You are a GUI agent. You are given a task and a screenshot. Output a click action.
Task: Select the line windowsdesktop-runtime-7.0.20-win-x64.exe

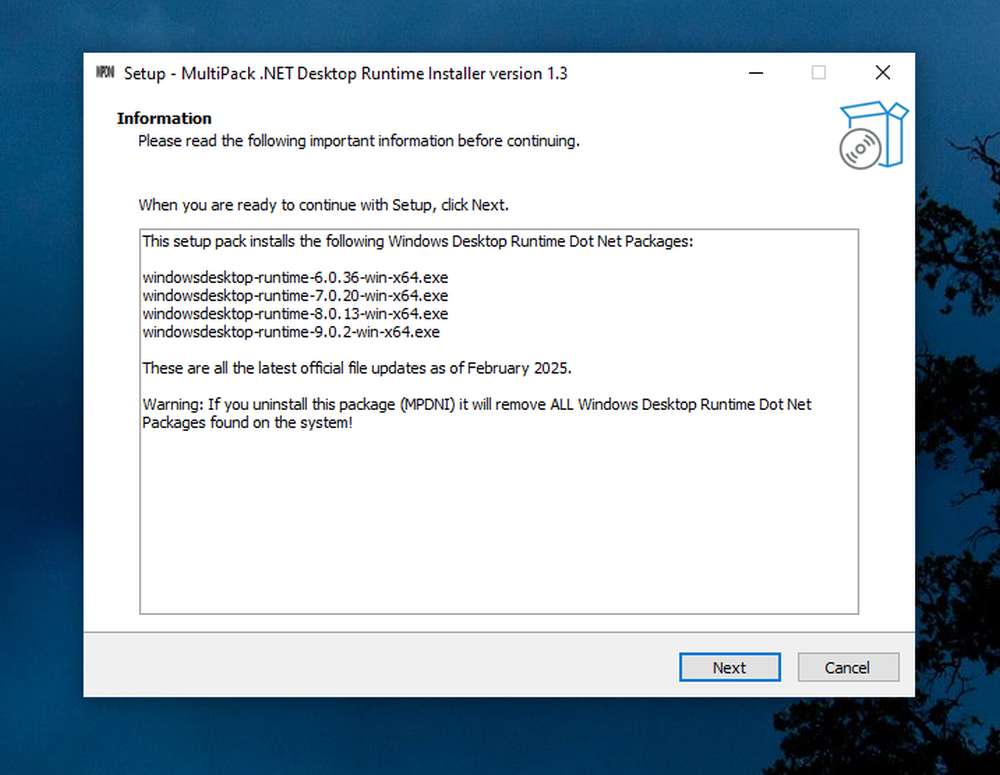(x=295, y=295)
